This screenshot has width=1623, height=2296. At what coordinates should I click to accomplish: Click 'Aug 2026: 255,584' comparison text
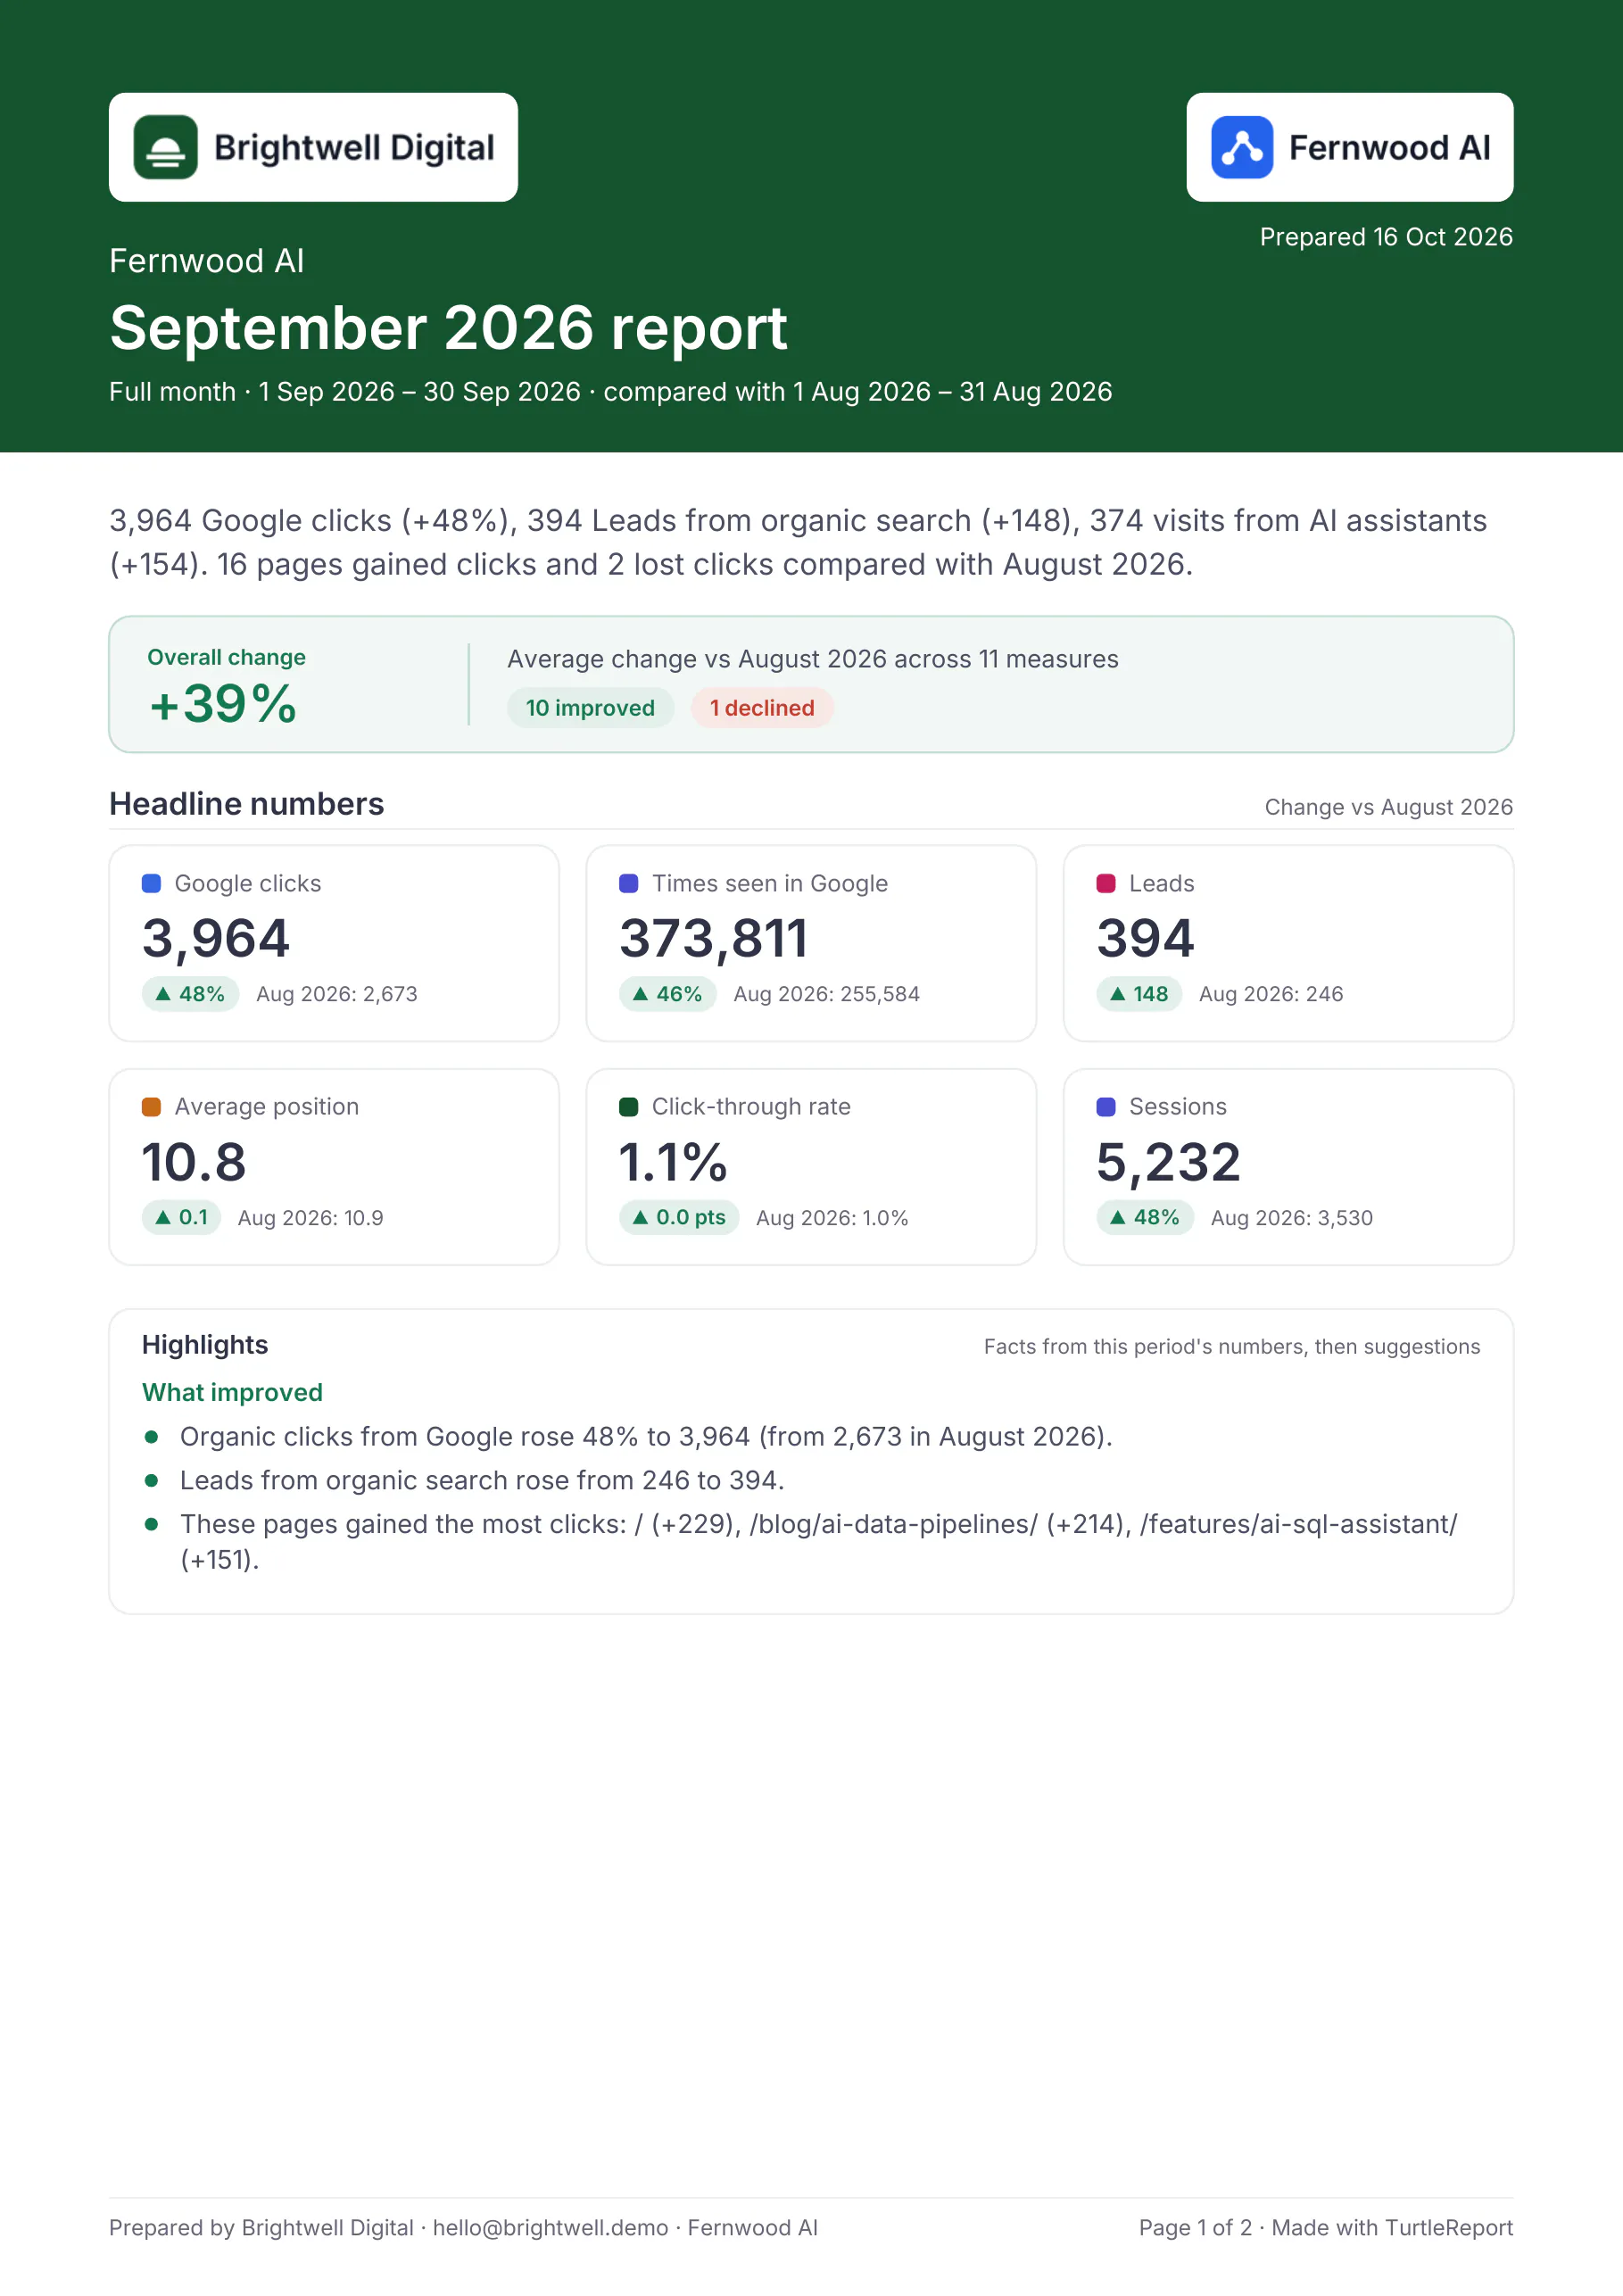827,994
